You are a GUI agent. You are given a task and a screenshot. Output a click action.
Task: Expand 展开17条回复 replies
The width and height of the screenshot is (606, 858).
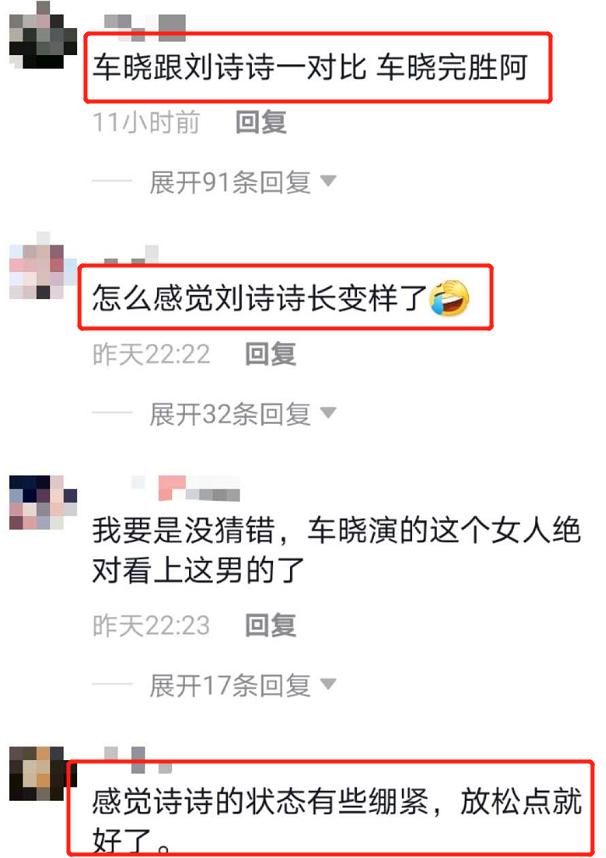[230, 685]
